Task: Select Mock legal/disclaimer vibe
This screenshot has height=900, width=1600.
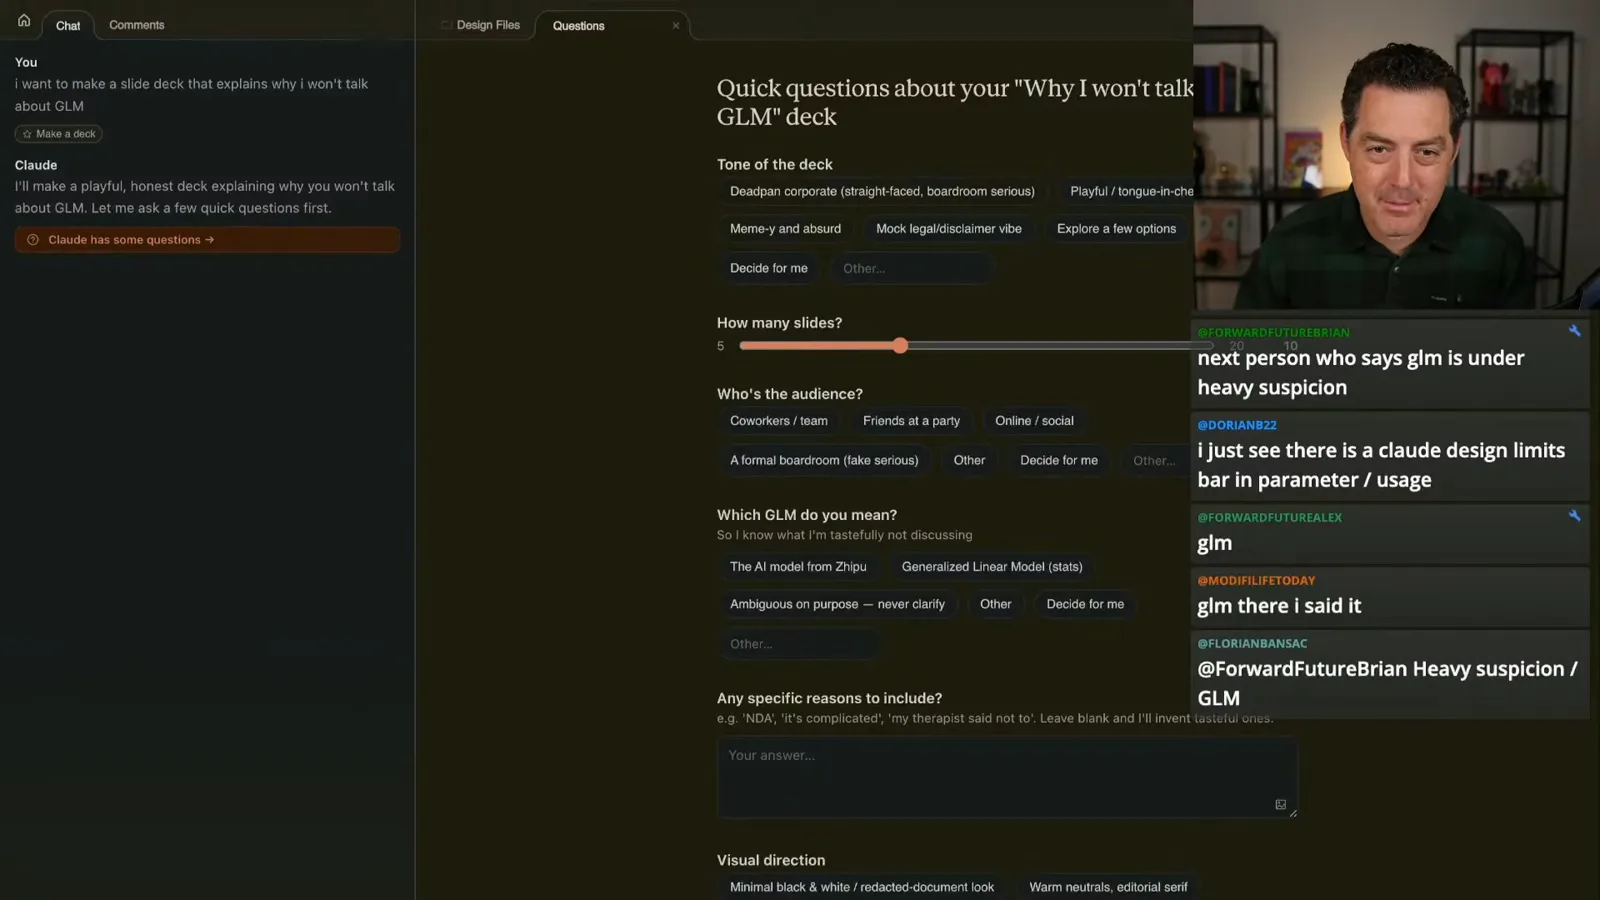Action: click(949, 229)
